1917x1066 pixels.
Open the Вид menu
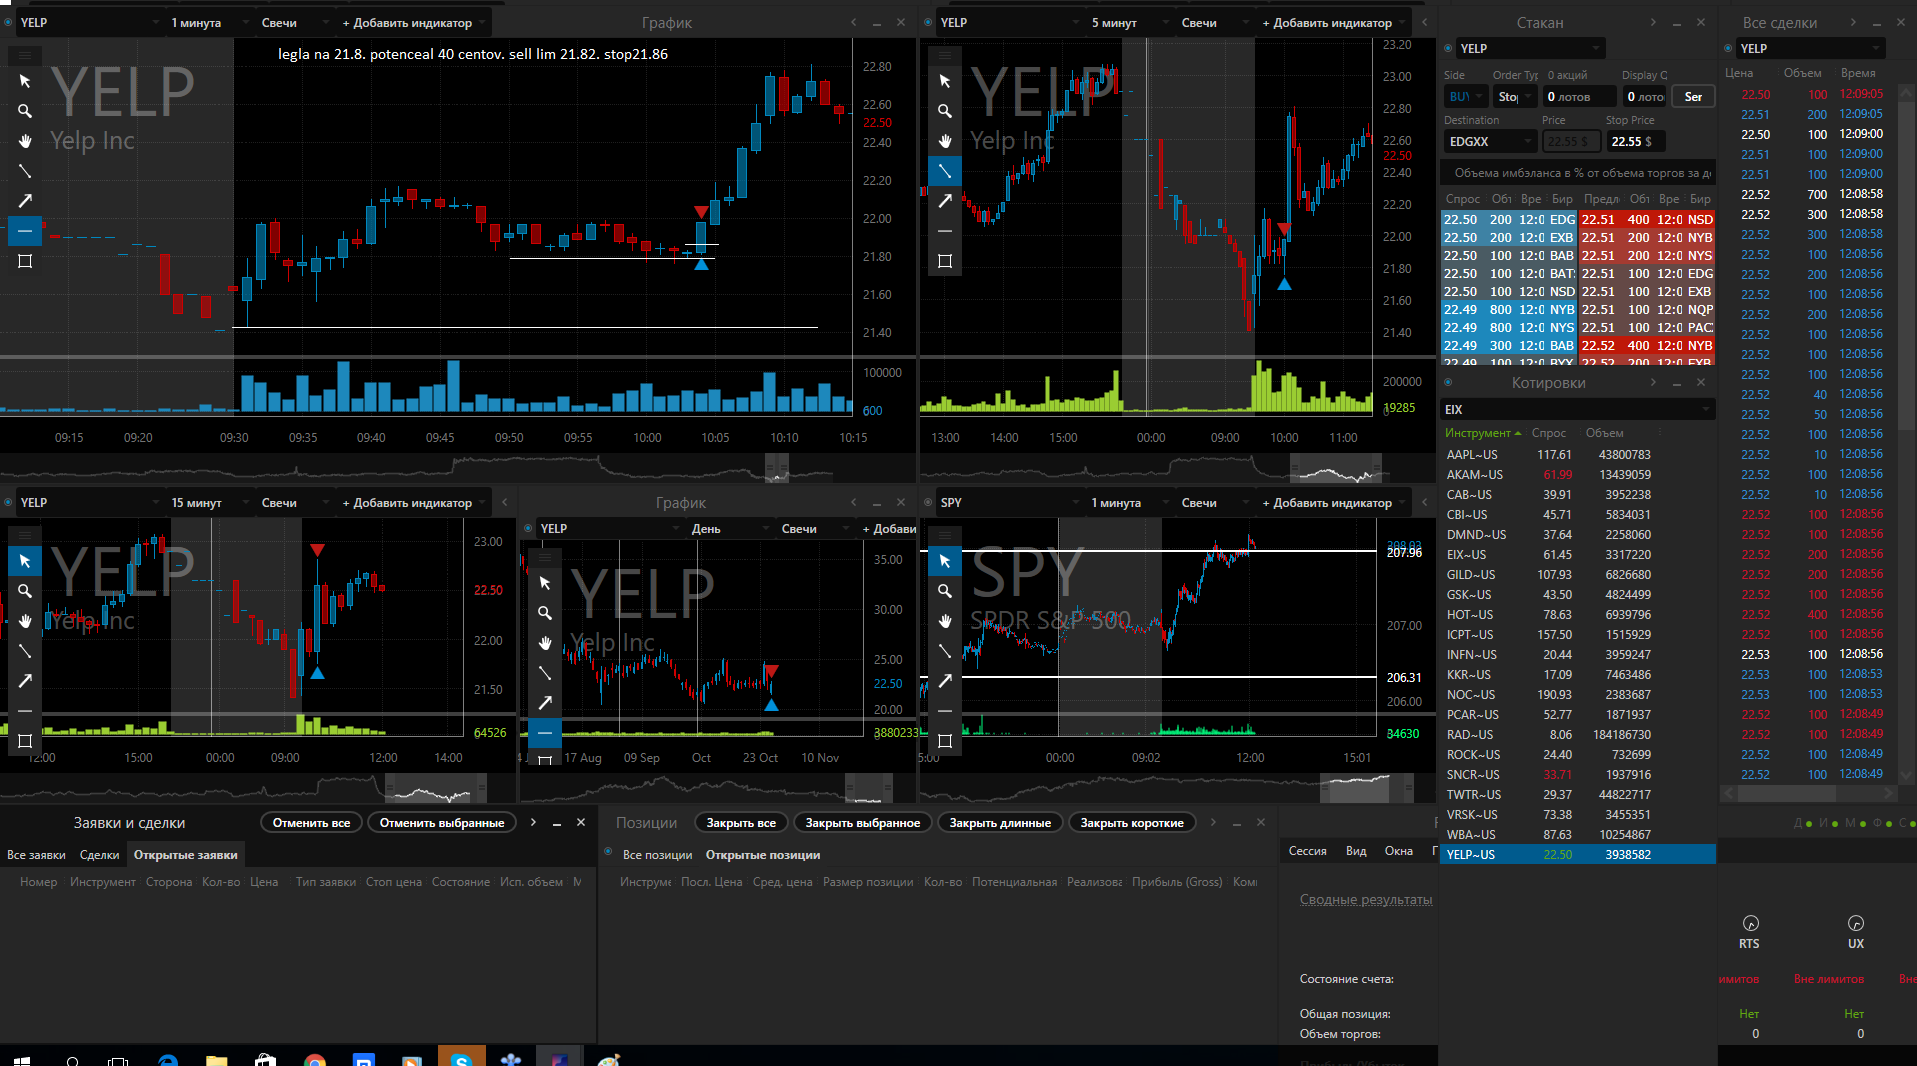click(1356, 851)
